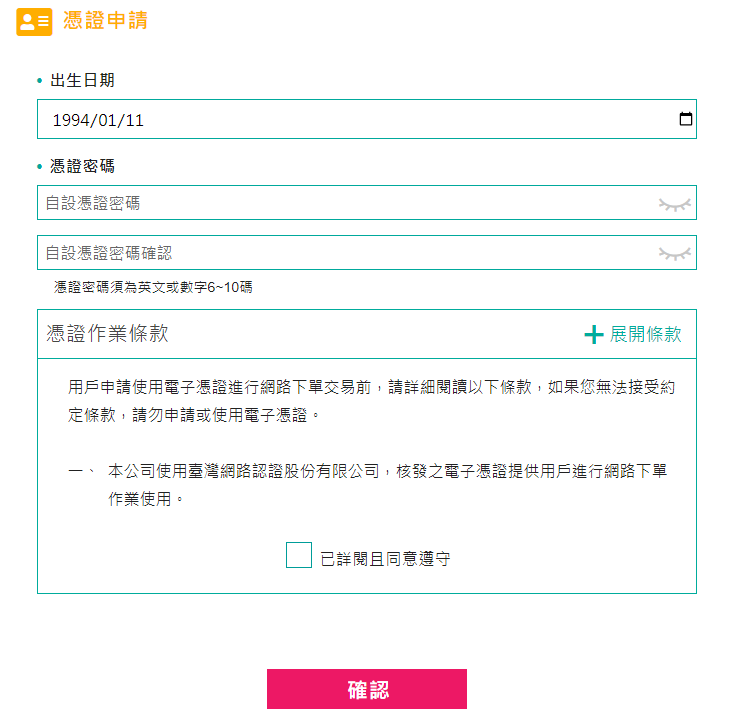Focus the 自設憑證密碼 input field

tap(367, 203)
